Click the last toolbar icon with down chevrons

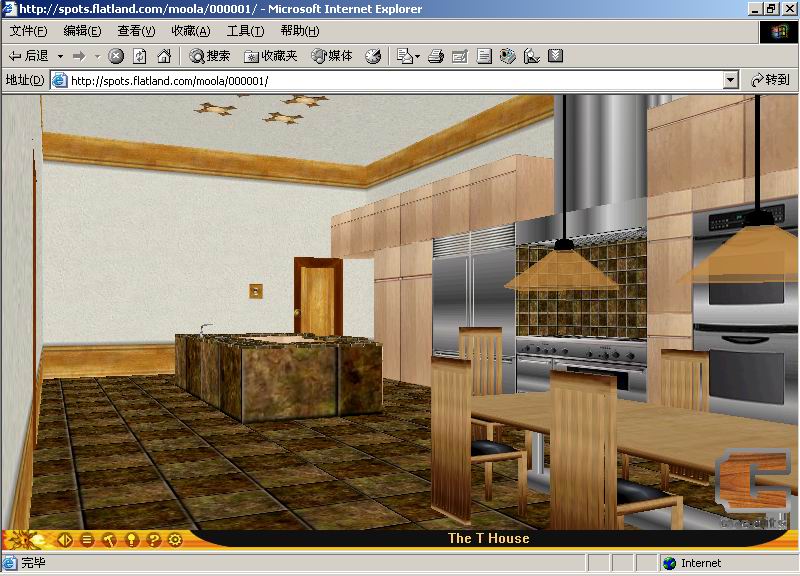point(555,56)
